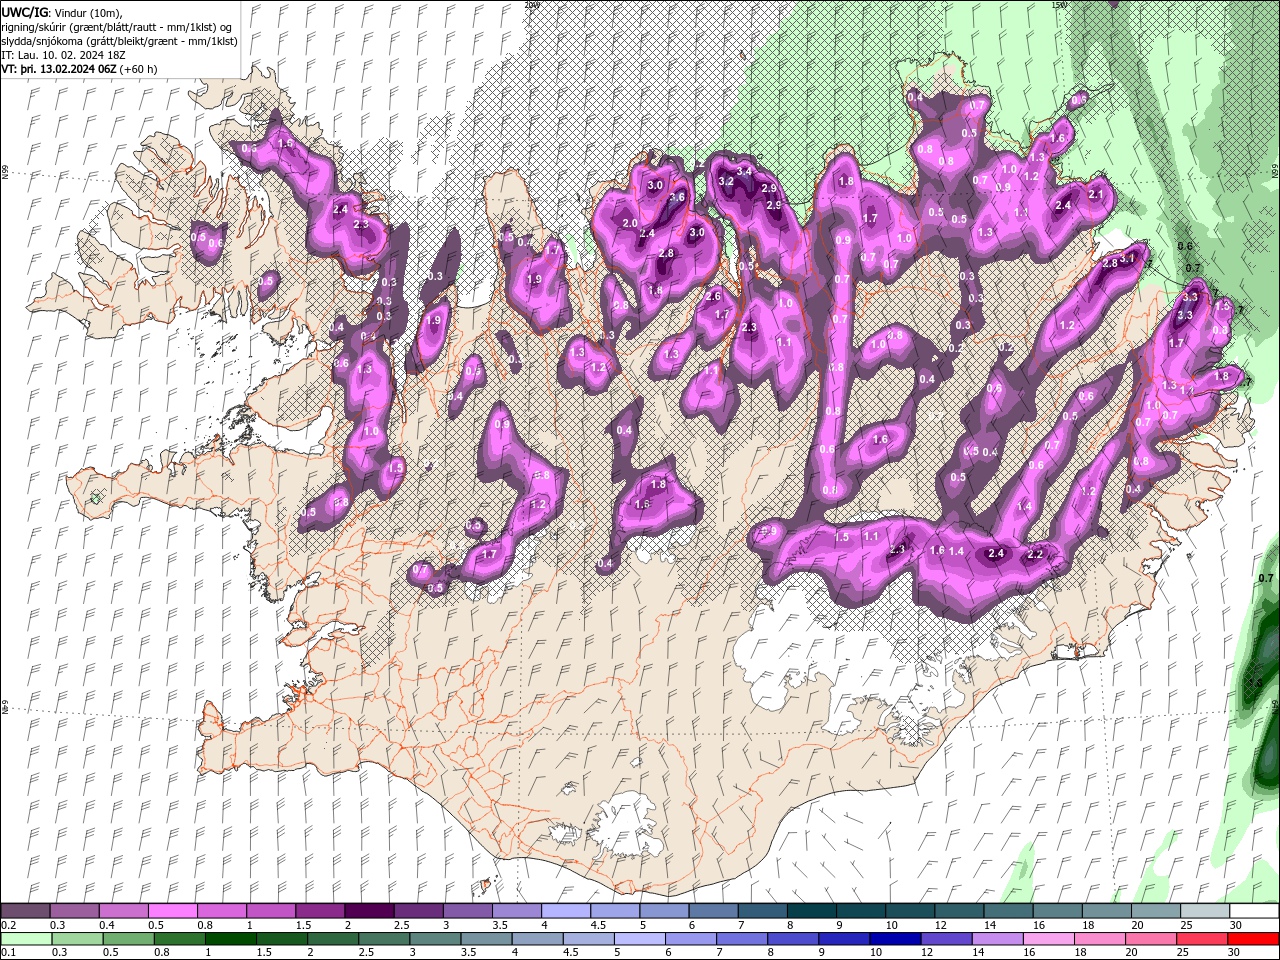
Task: Click the '0.2' label in the upper legend
Action: point(8,925)
